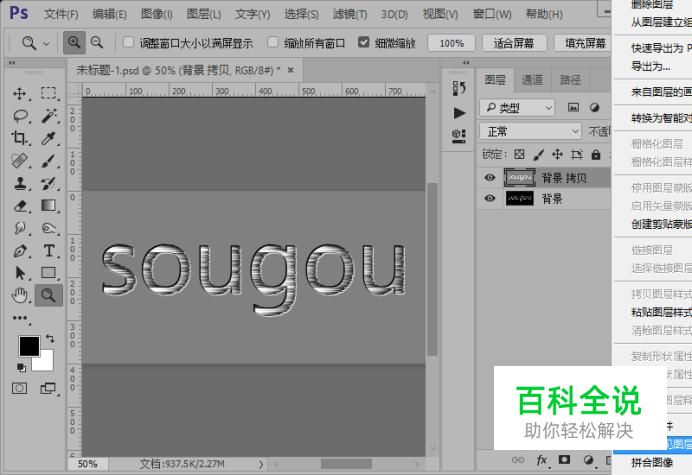Screen dimensions: 692x475
Task: Choose Zoom In mode in options bar
Action: point(74,43)
